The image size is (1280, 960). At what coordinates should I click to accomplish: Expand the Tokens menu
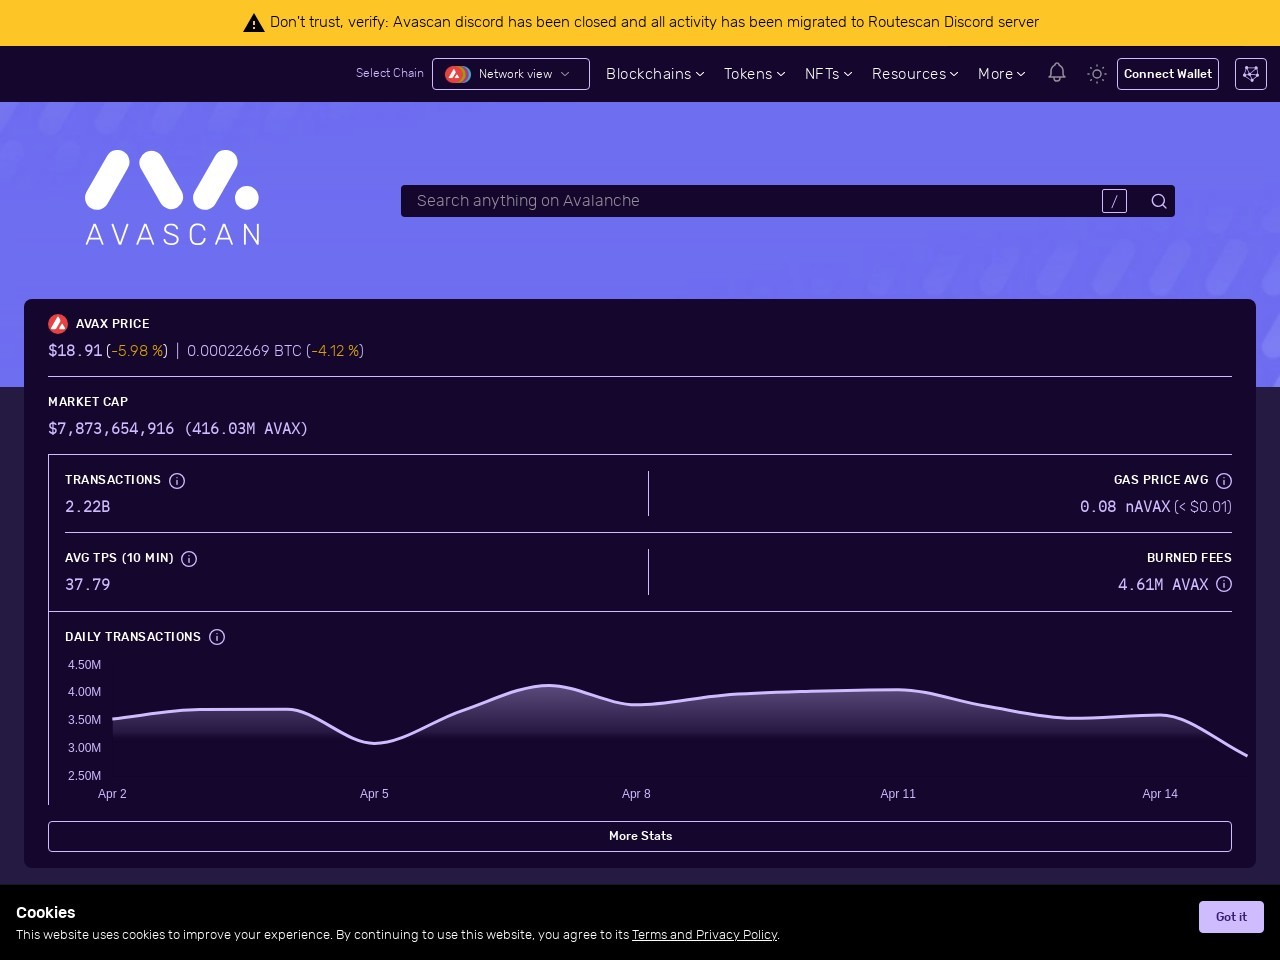coord(754,74)
